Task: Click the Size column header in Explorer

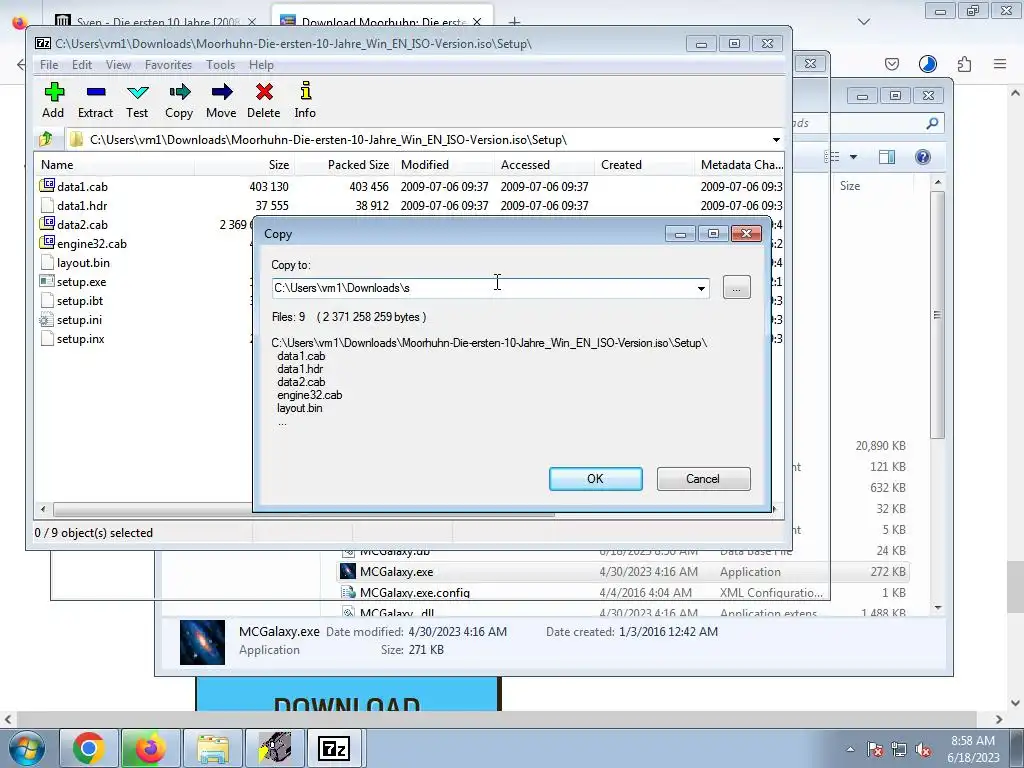Action: tap(850, 185)
